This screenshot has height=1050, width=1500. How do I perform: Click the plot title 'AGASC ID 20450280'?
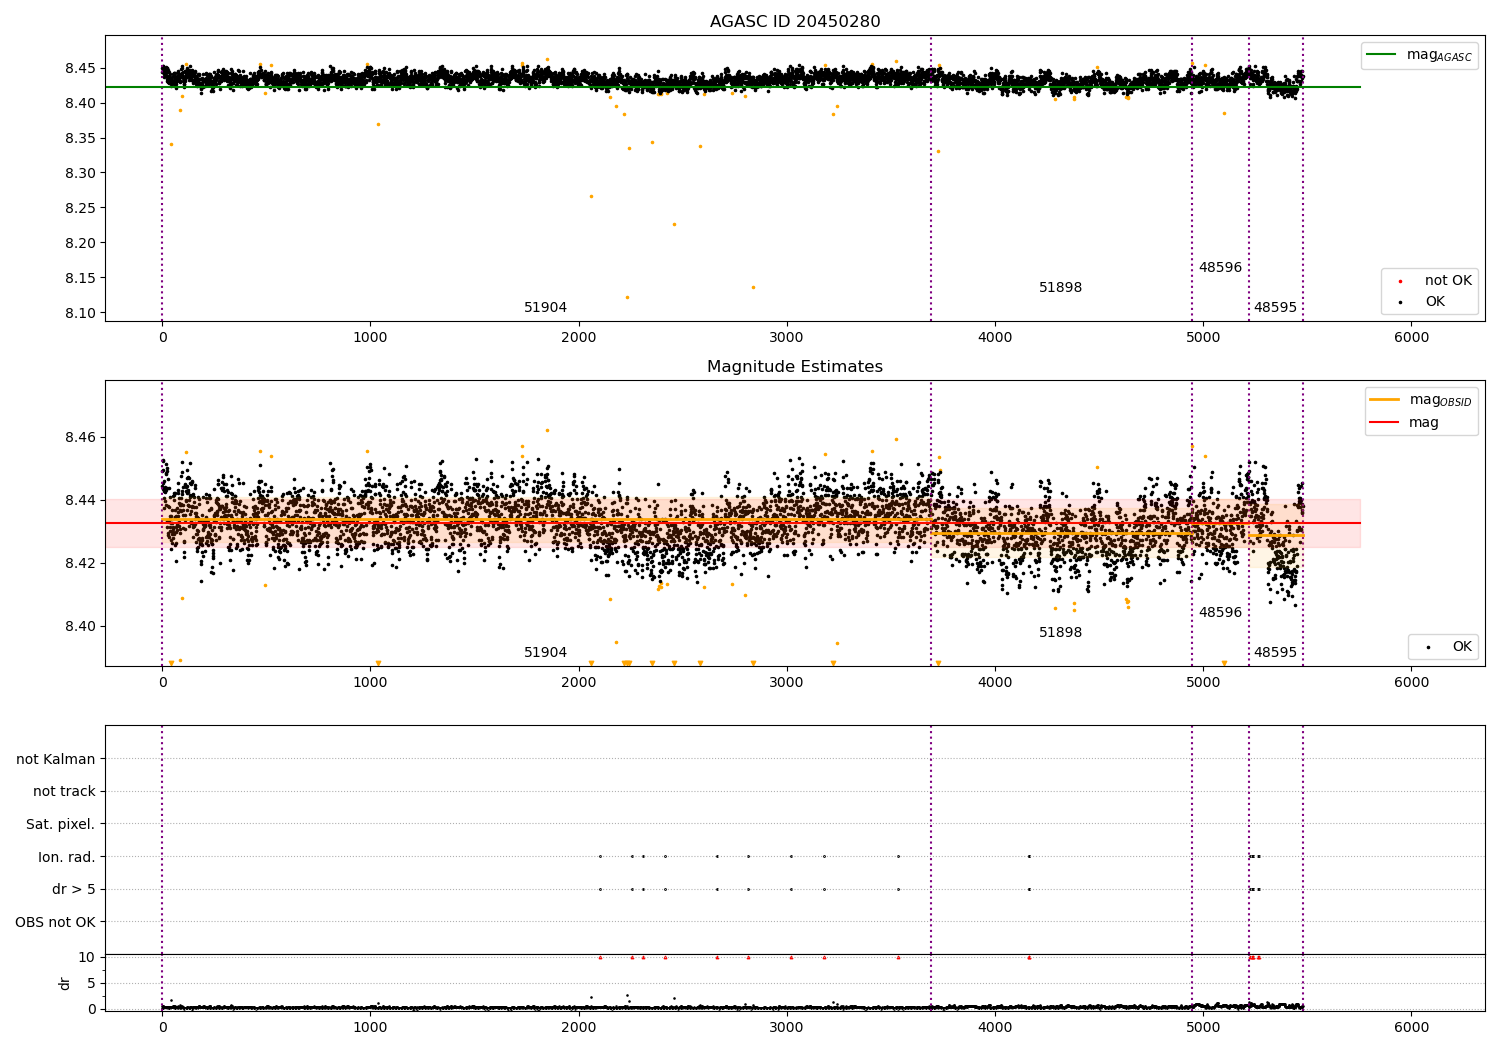[x=795, y=22]
